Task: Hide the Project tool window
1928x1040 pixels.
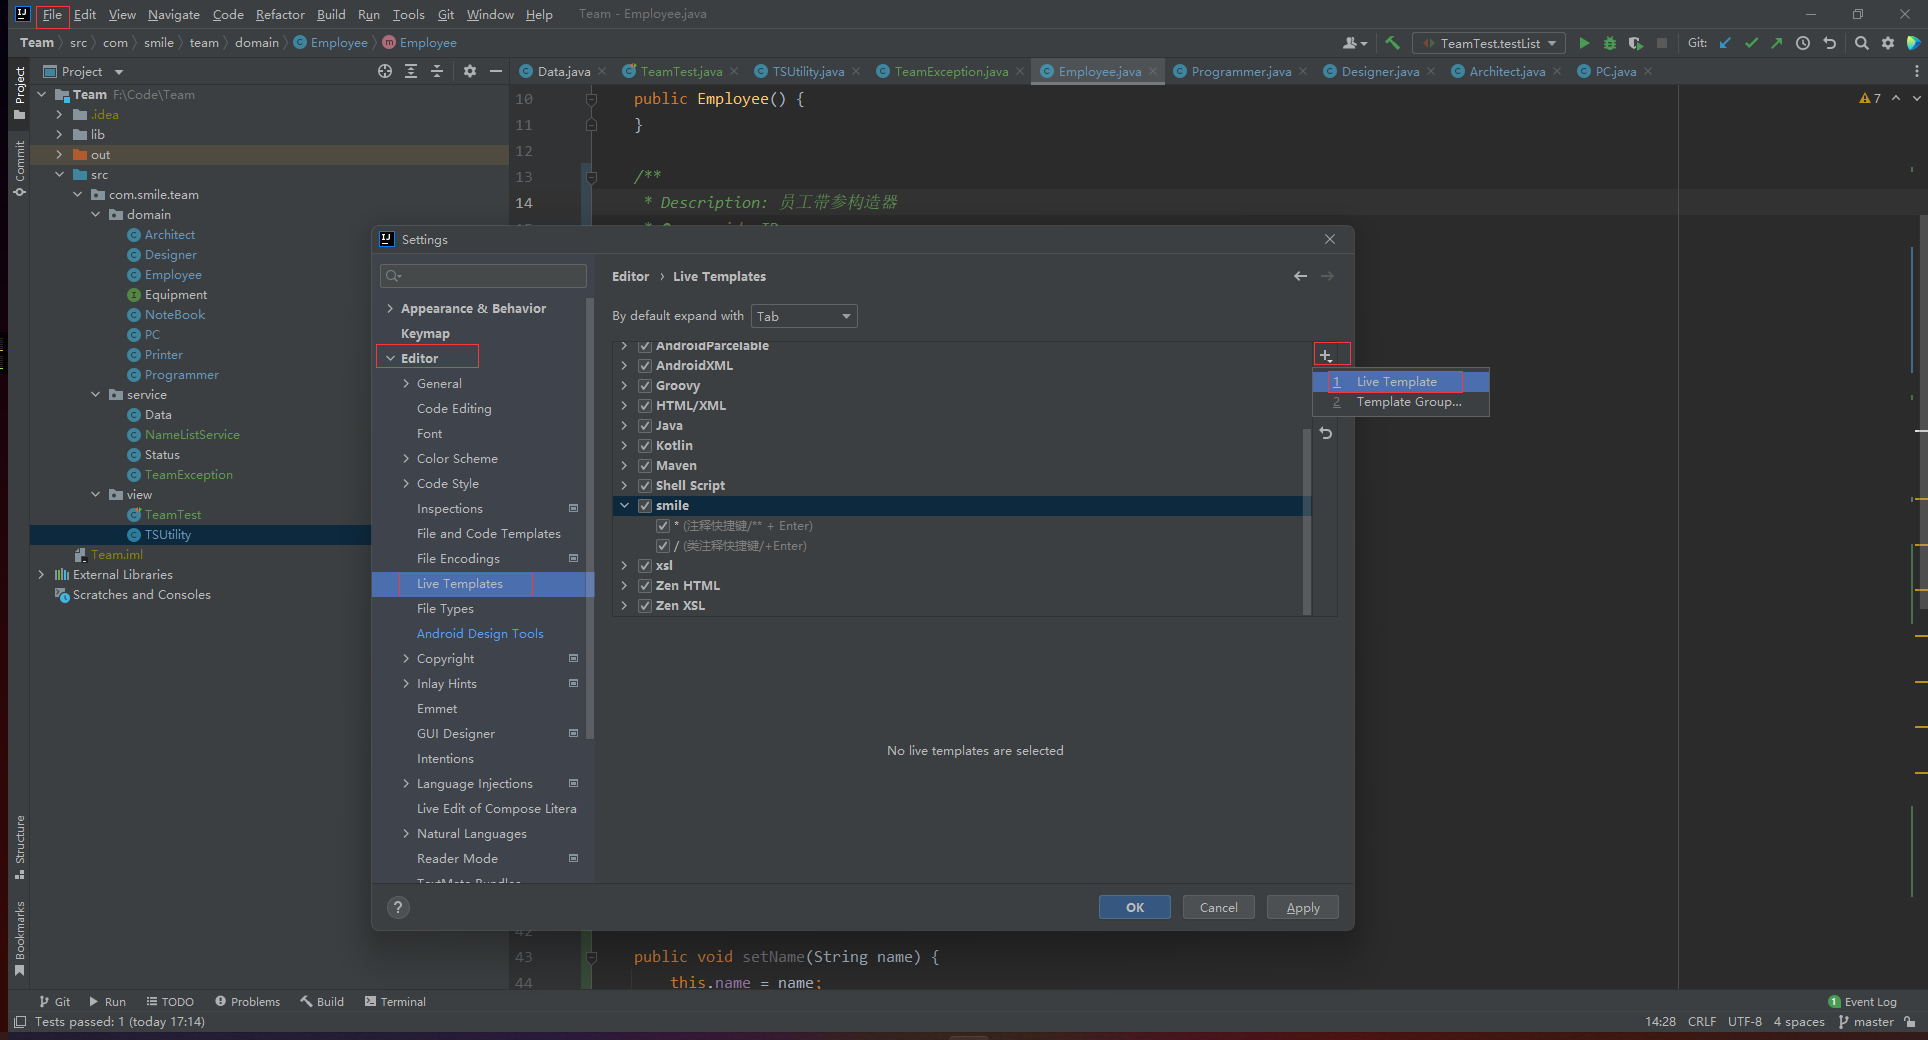Action: [496, 71]
